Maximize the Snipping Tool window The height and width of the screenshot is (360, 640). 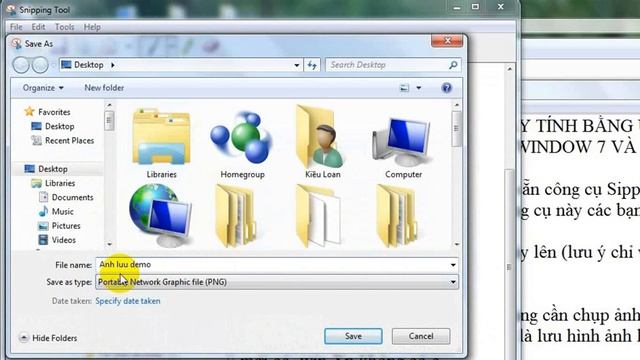[x=475, y=7]
